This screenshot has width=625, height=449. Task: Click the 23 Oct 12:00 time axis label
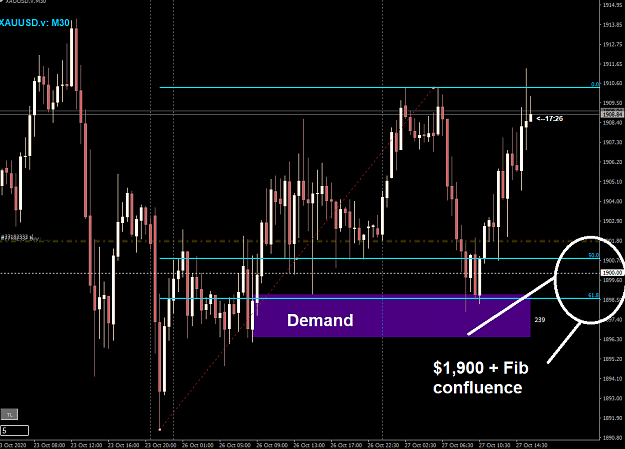[x=86, y=445]
